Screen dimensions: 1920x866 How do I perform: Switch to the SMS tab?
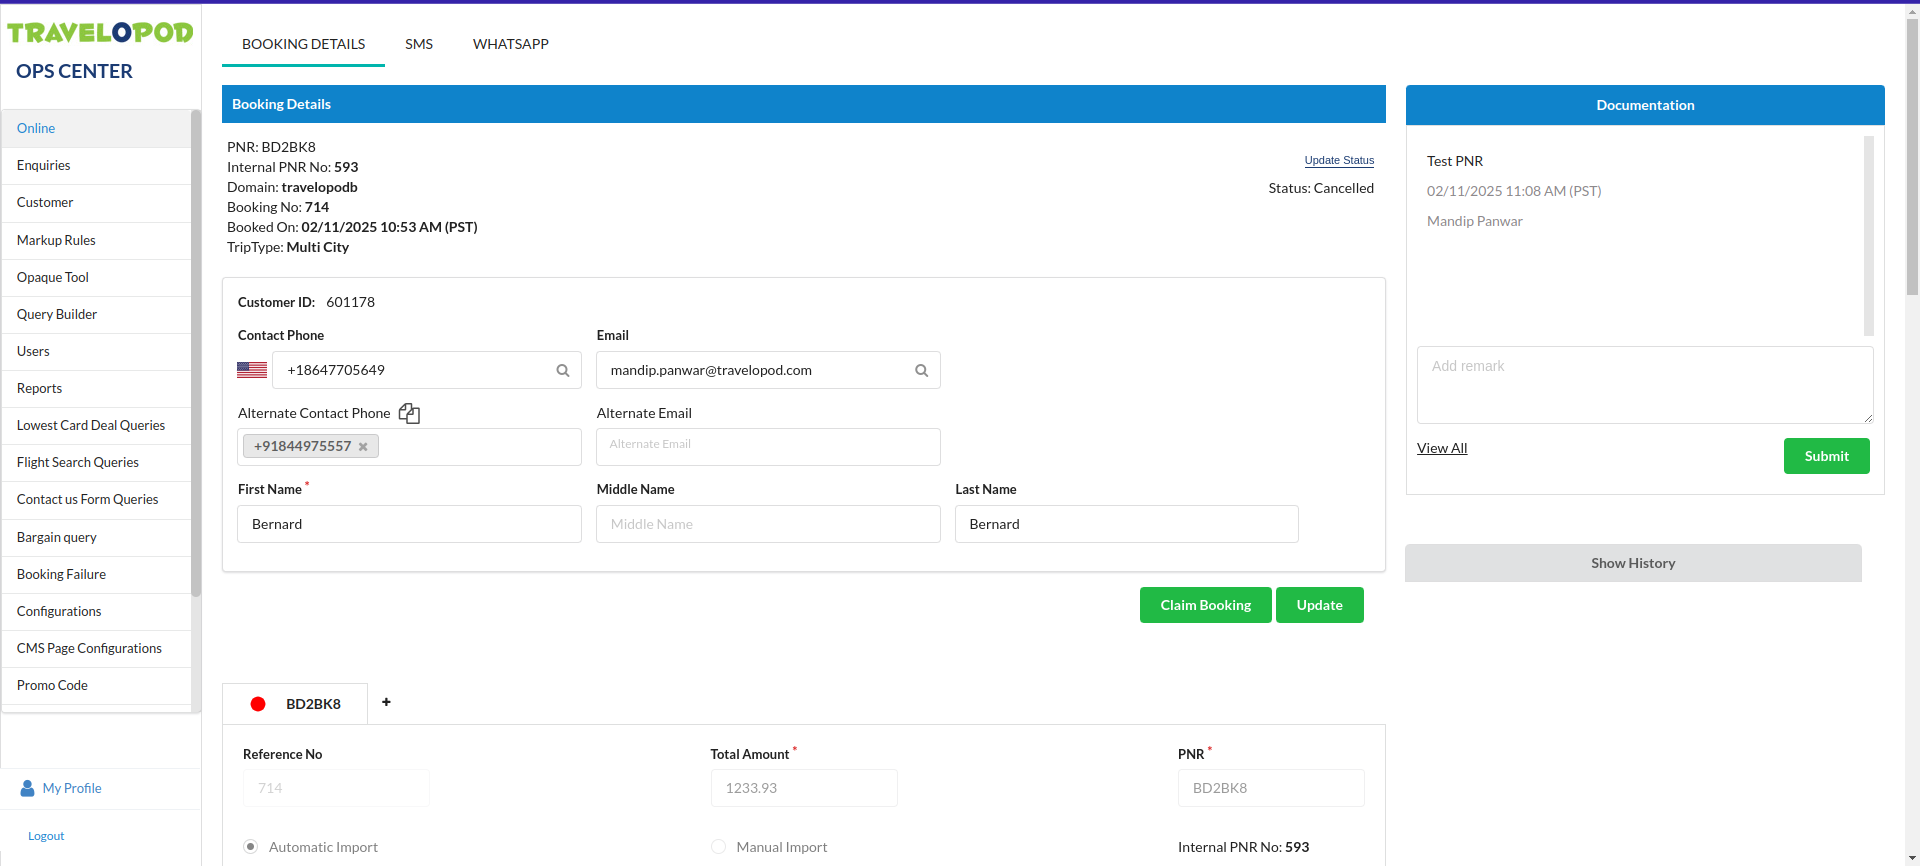click(418, 44)
